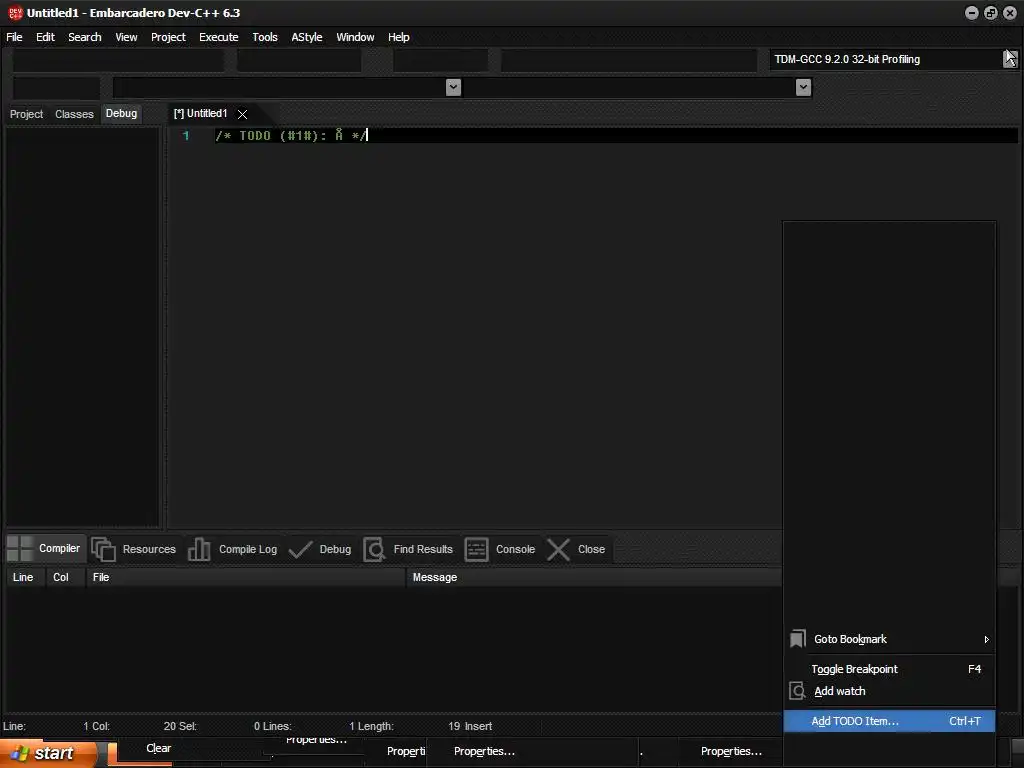Screen dimensions: 1024x768
Task: Open the Tools menu
Action: point(264,37)
